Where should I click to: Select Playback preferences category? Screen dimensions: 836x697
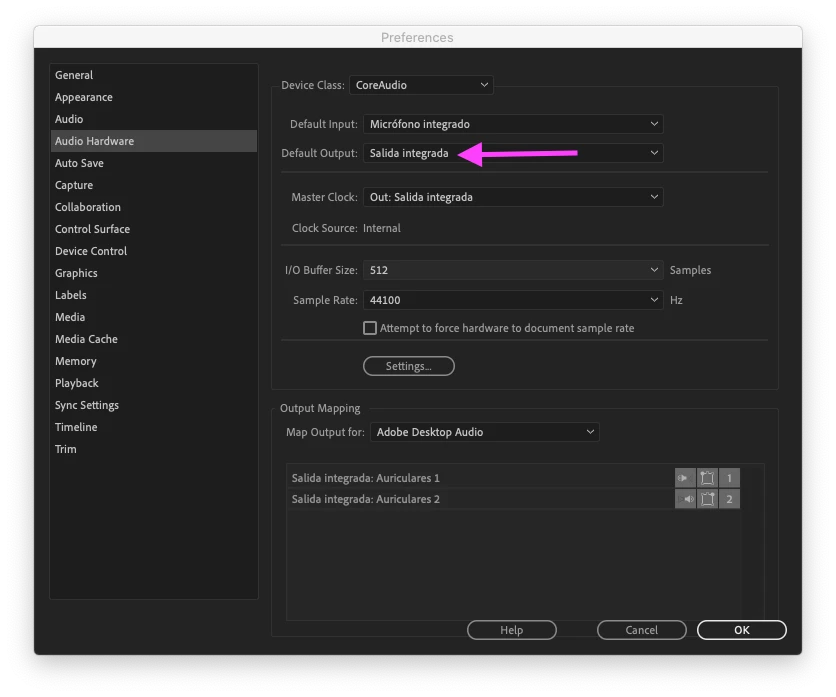154,383
